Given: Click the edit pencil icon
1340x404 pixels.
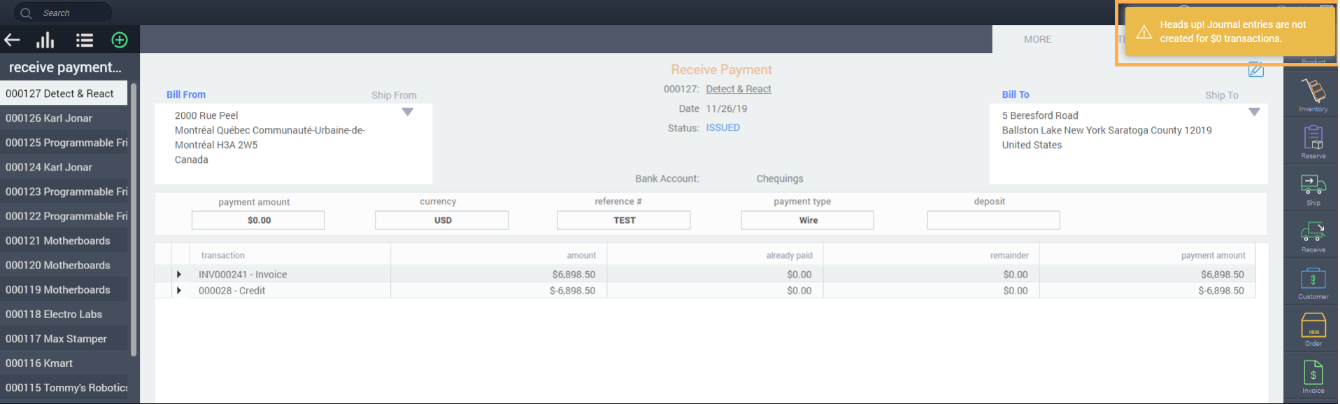Looking at the screenshot, I should click(1256, 69).
